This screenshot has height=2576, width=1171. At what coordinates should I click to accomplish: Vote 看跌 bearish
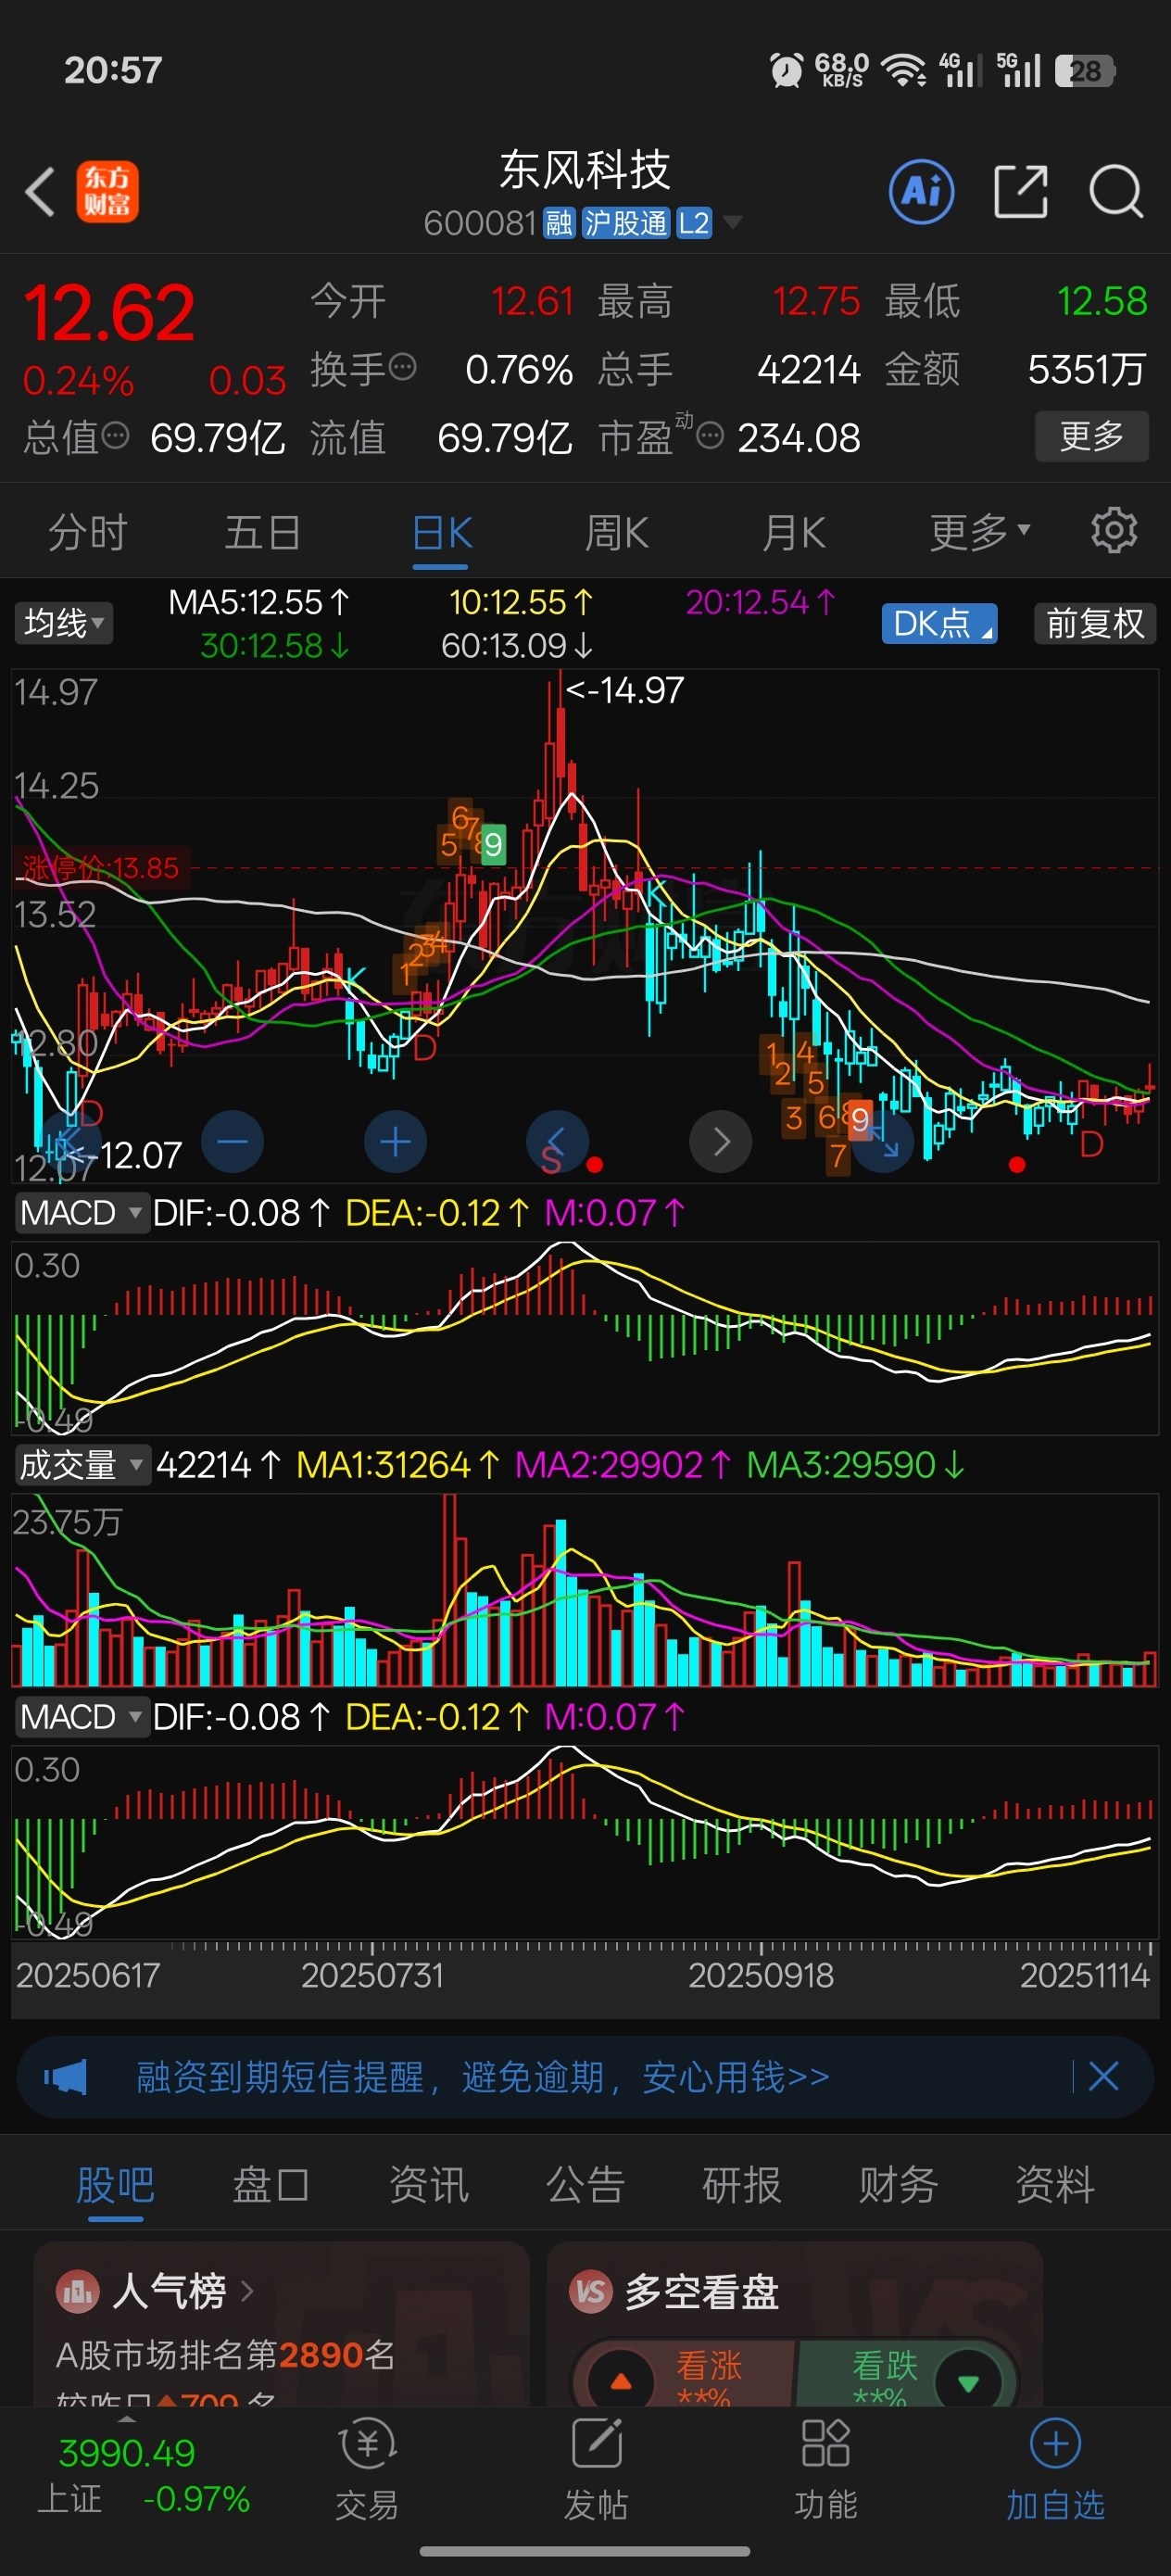tap(905, 2375)
